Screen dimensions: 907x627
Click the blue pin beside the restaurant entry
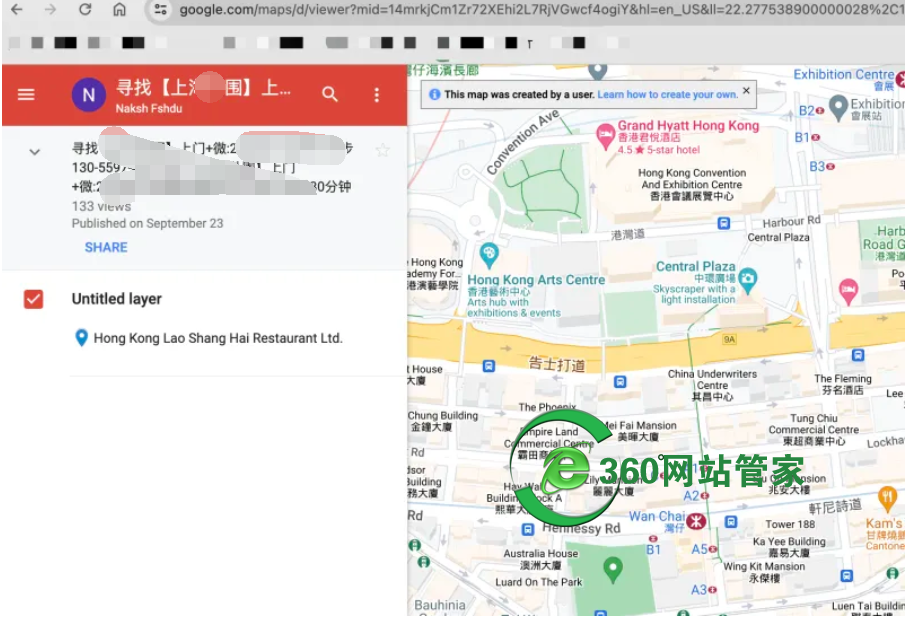pos(82,338)
